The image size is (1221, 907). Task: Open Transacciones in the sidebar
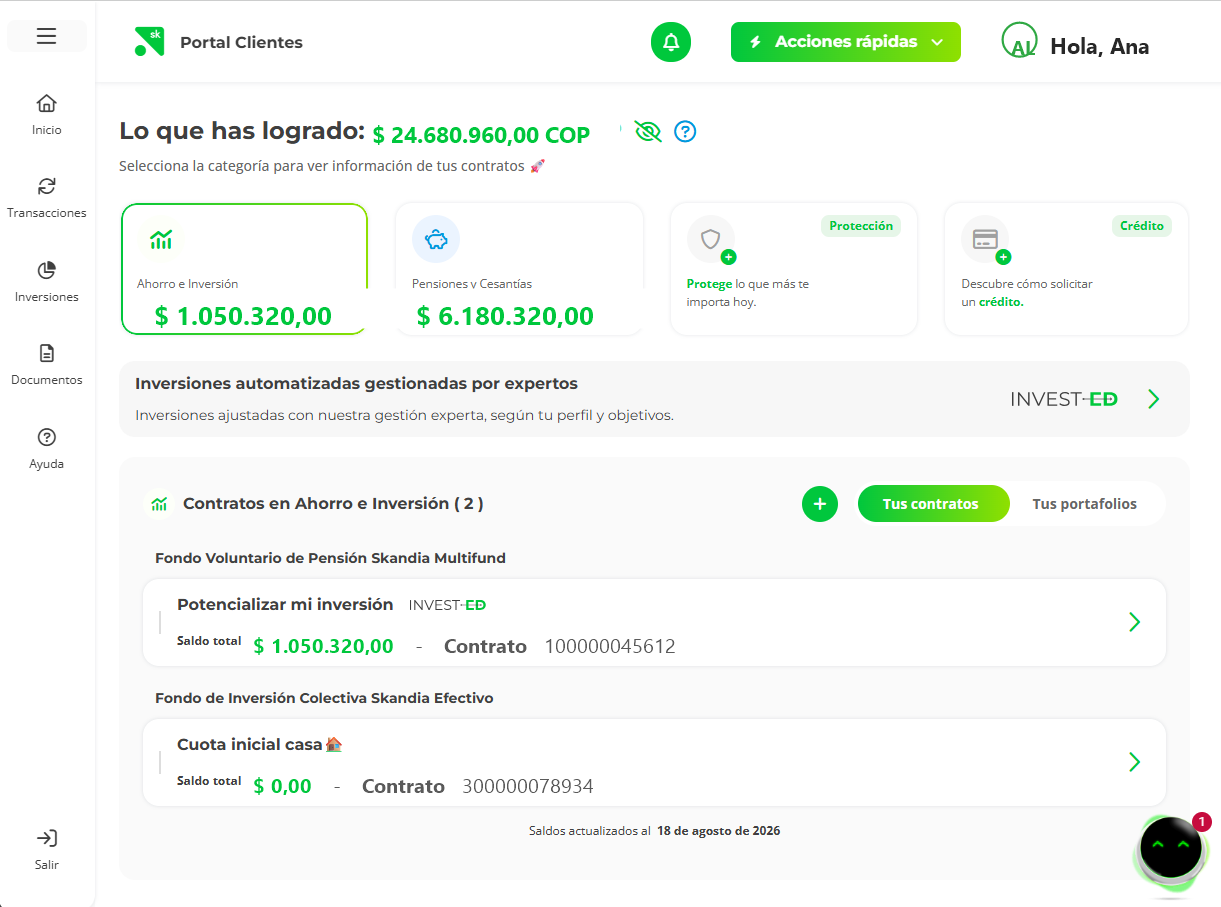pyautogui.click(x=46, y=197)
